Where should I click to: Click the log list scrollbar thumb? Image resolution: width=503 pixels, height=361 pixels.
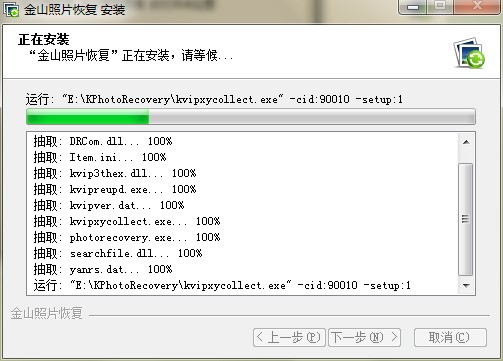tap(466, 219)
